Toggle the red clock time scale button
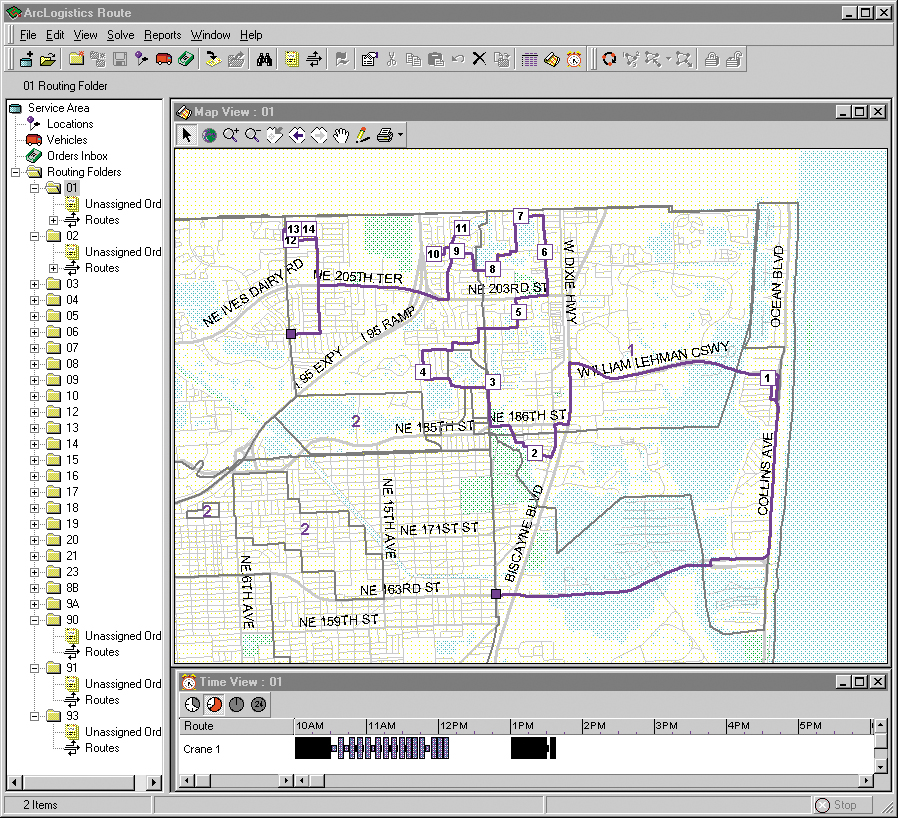 click(x=214, y=705)
